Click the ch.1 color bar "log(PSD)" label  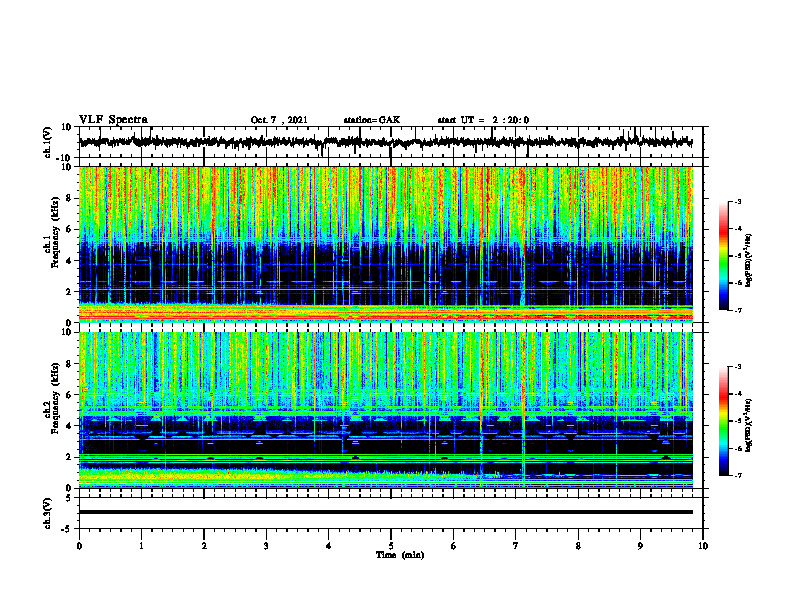[x=748, y=261]
